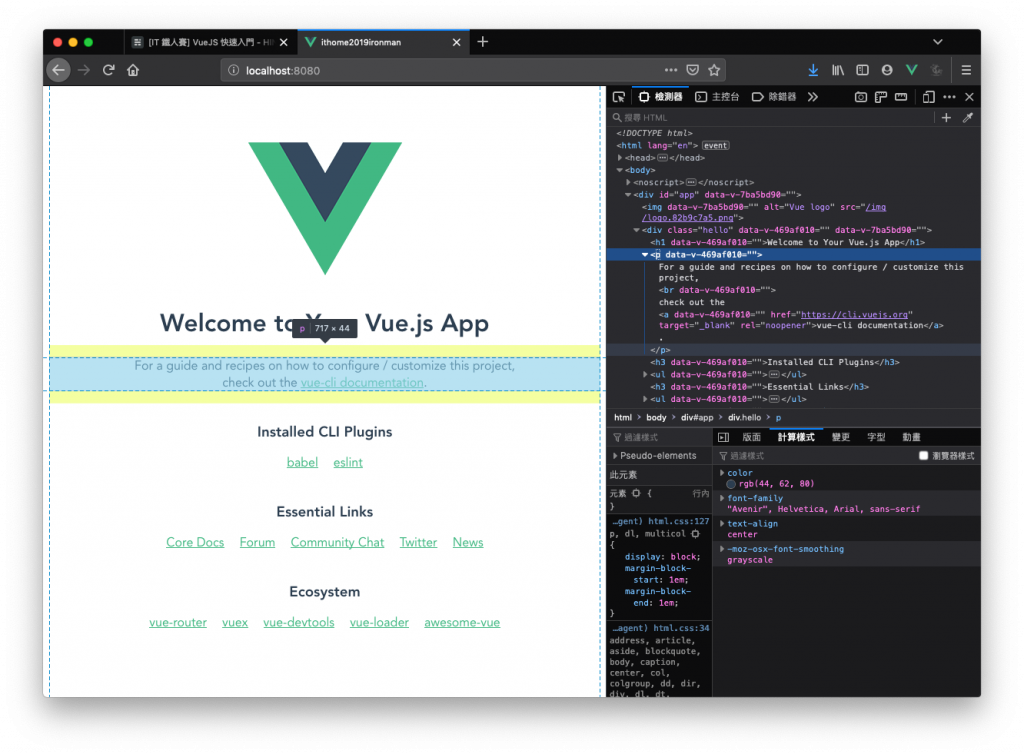Click the plus icon to create new node
This screenshot has height=754, width=1024.
946,118
